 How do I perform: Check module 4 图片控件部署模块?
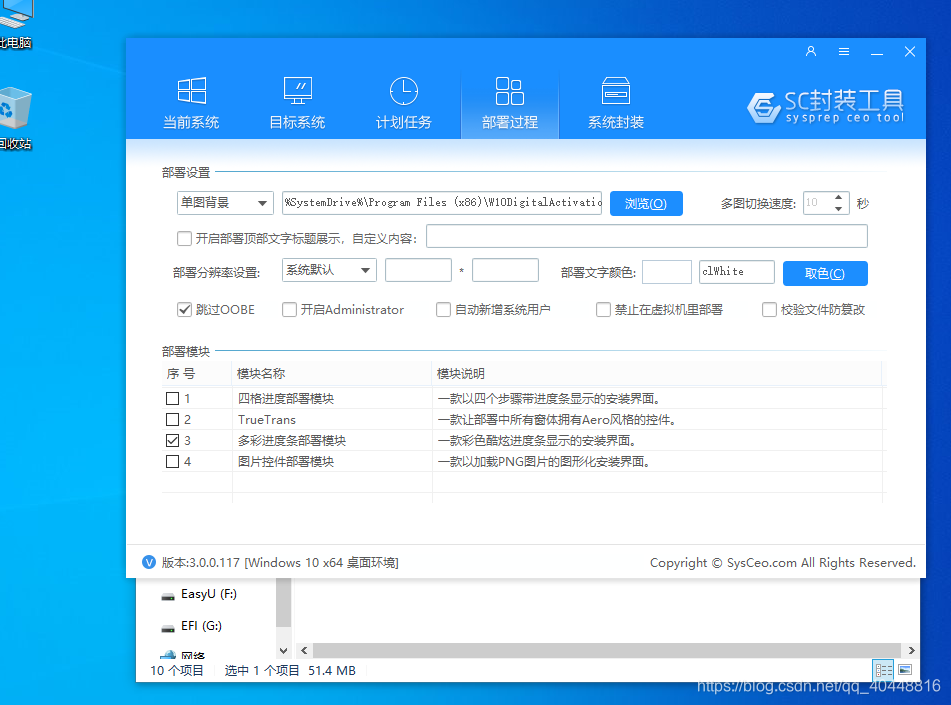click(x=172, y=462)
